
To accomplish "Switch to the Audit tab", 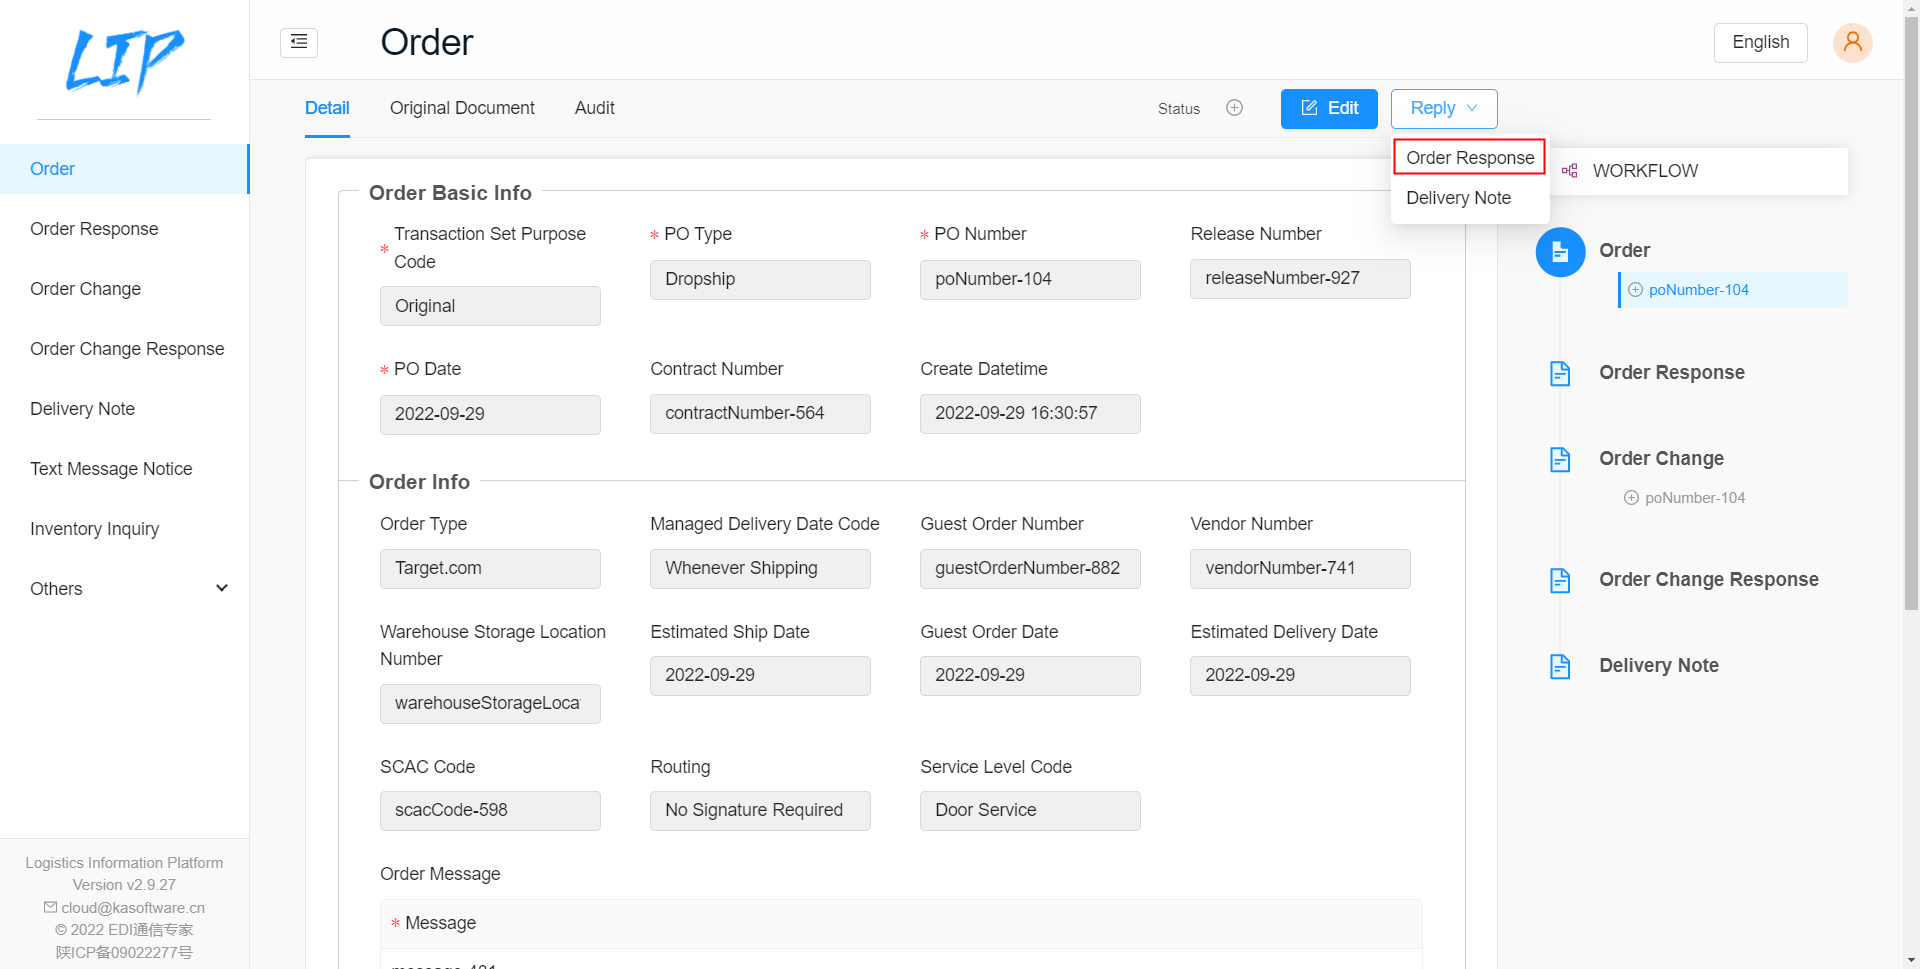I will [594, 108].
